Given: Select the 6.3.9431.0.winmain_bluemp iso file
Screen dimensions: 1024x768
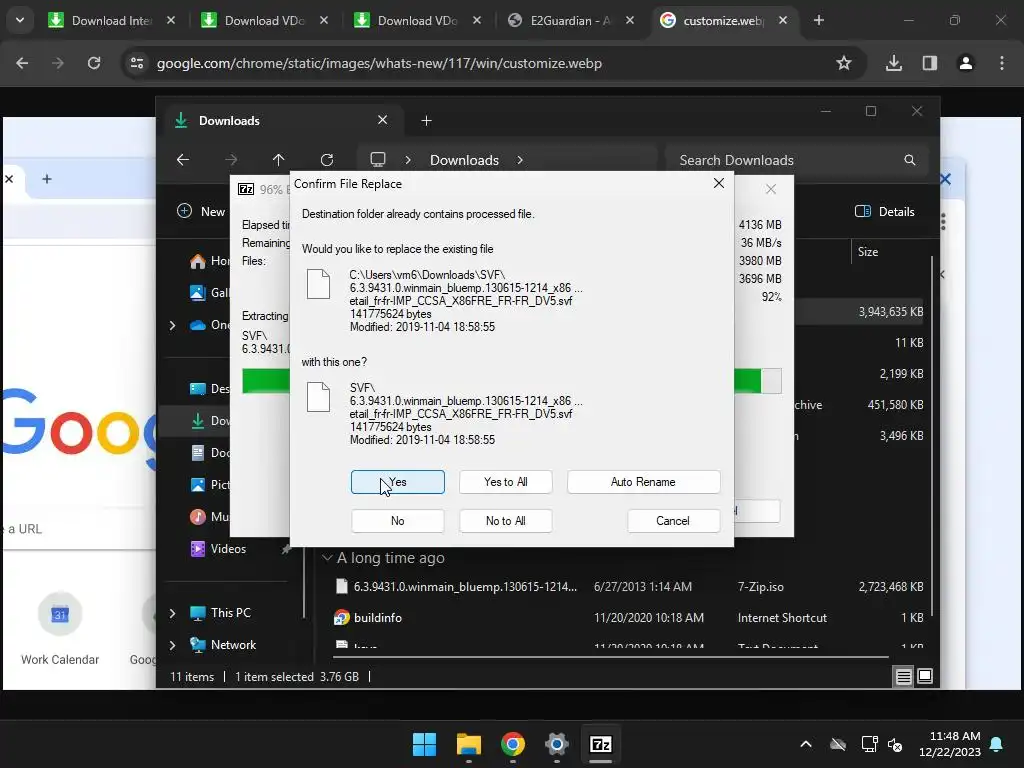Looking at the screenshot, I should (465, 586).
